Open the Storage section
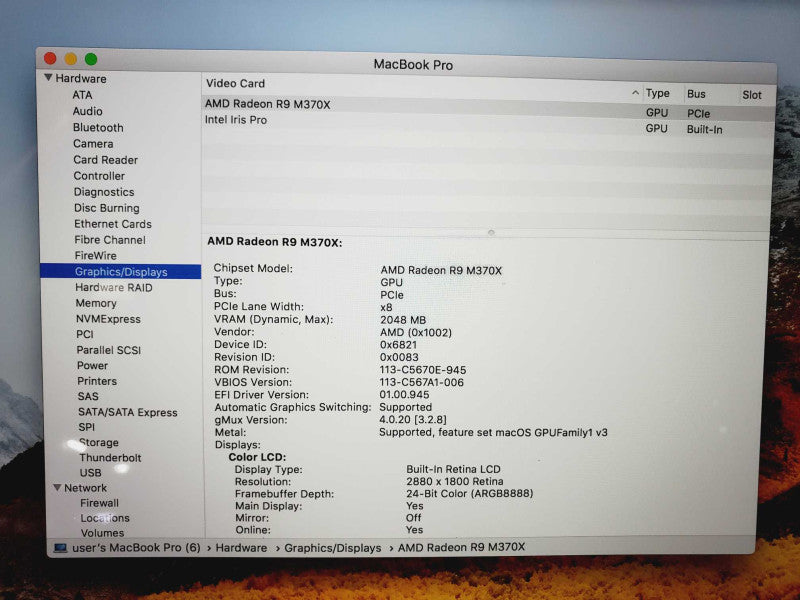The height and width of the screenshot is (600, 800). (x=98, y=442)
